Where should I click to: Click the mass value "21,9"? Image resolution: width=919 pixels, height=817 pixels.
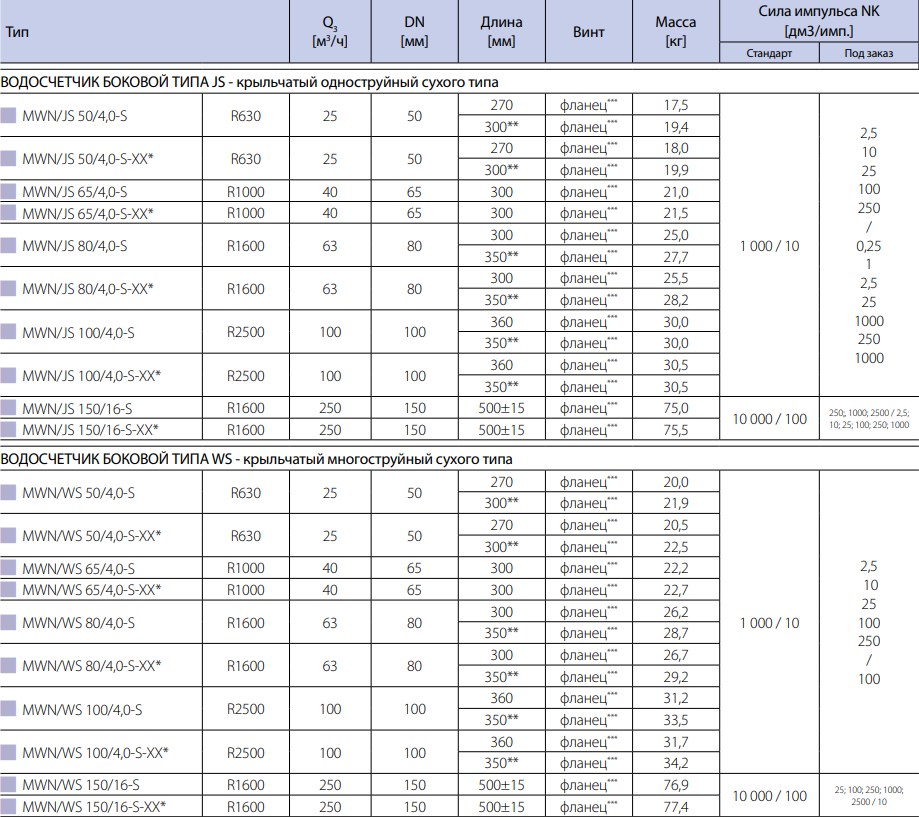pyautogui.click(x=676, y=503)
